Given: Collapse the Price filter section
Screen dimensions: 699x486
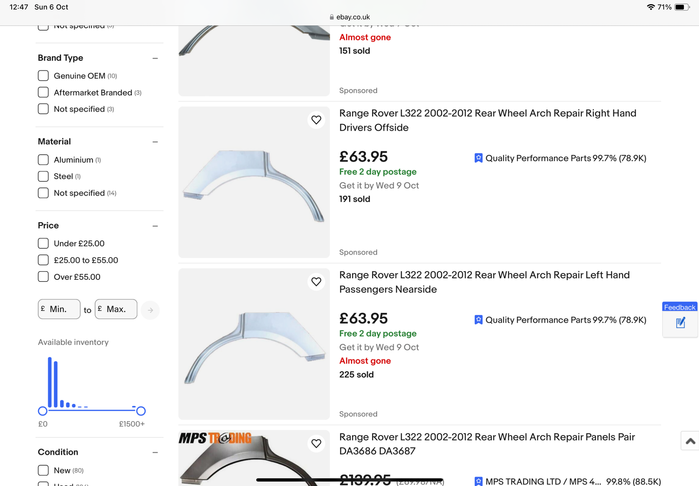Looking at the screenshot, I should [155, 226].
